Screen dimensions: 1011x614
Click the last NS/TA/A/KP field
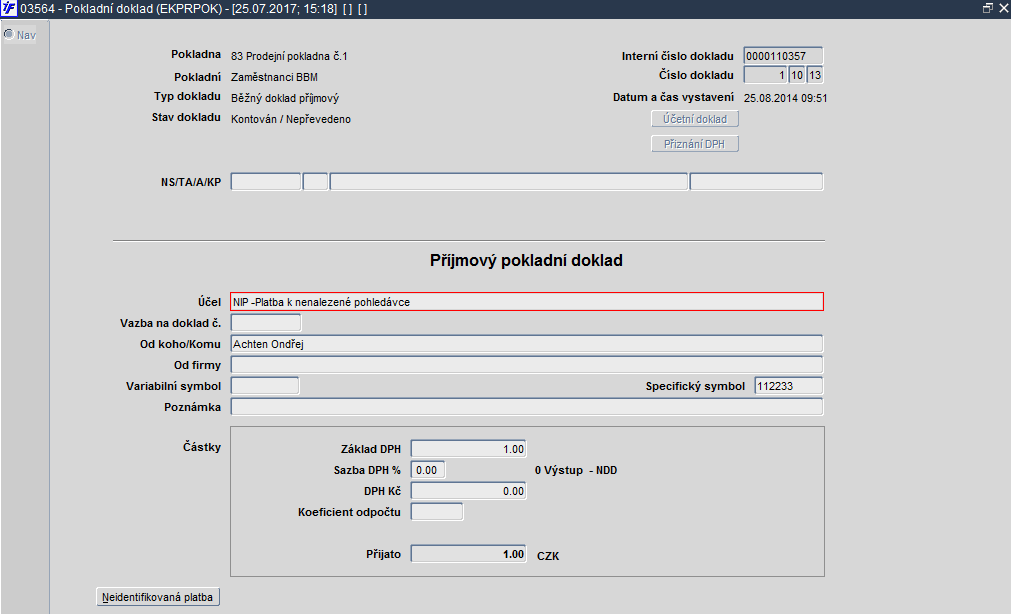point(756,182)
